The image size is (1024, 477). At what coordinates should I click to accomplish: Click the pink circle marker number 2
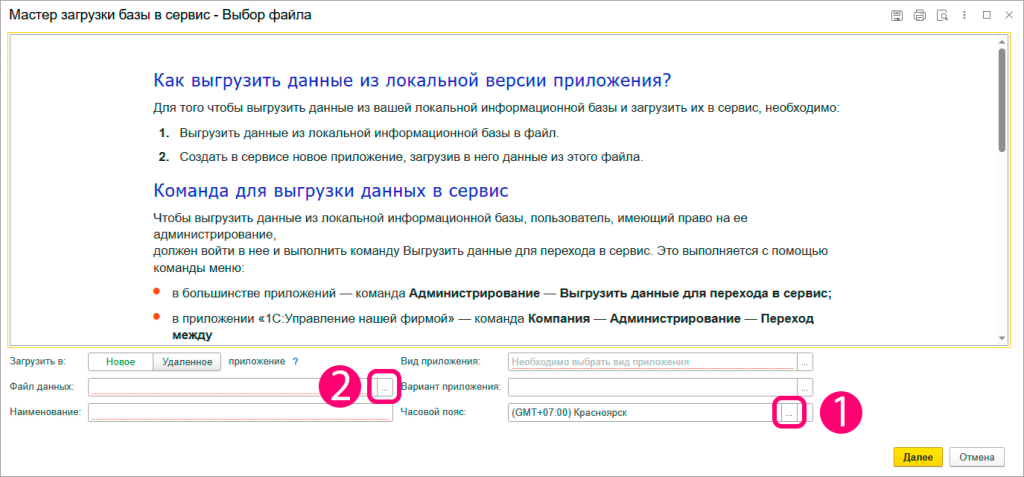tap(340, 387)
